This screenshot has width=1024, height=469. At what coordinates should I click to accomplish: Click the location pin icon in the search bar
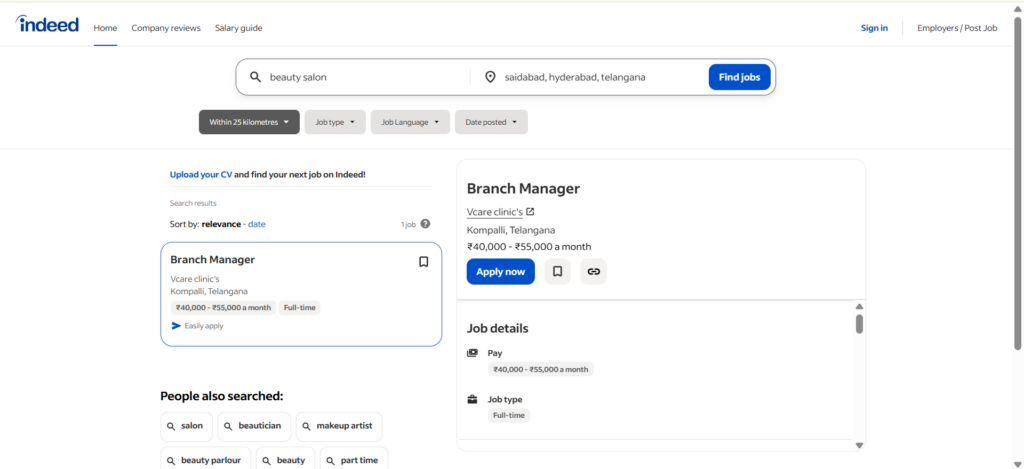[x=490, y=77]
